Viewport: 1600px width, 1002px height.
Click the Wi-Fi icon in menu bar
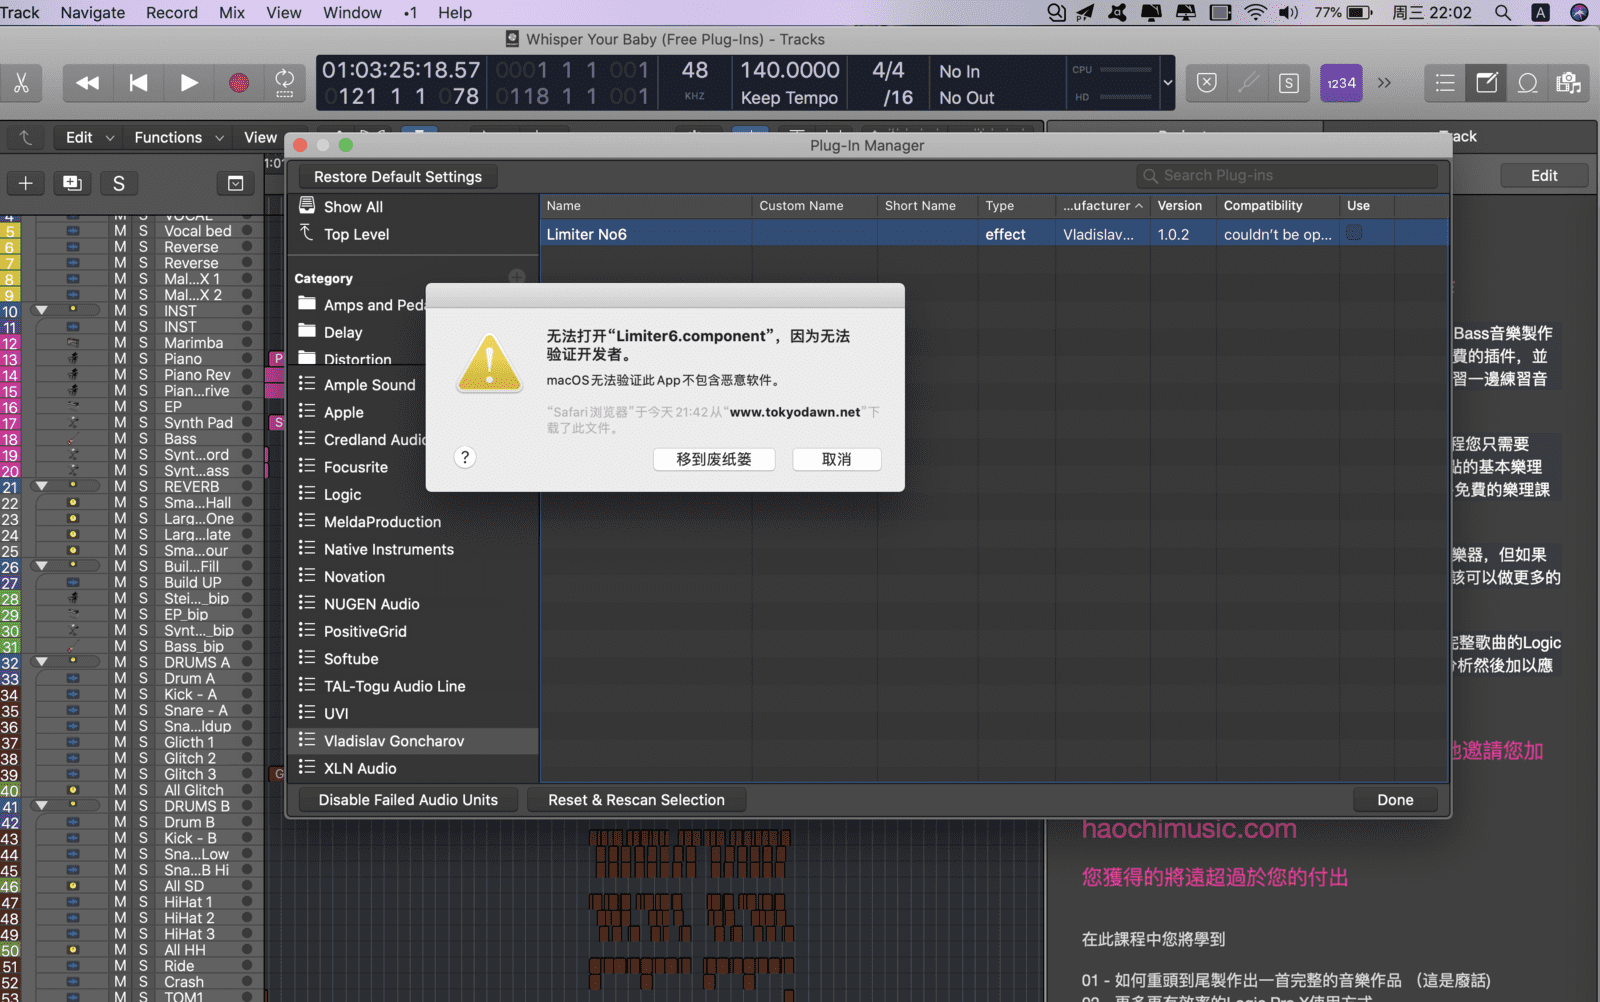(x=1255, y=12)
